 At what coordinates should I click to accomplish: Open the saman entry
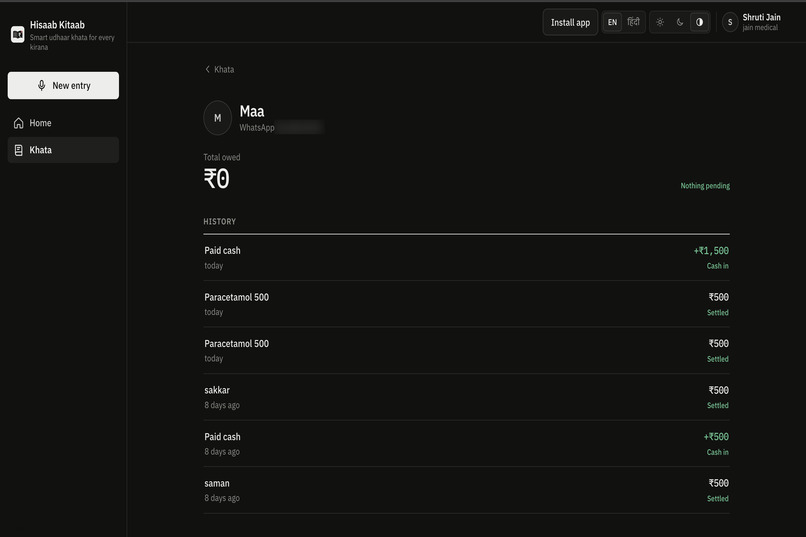point(466,490)
